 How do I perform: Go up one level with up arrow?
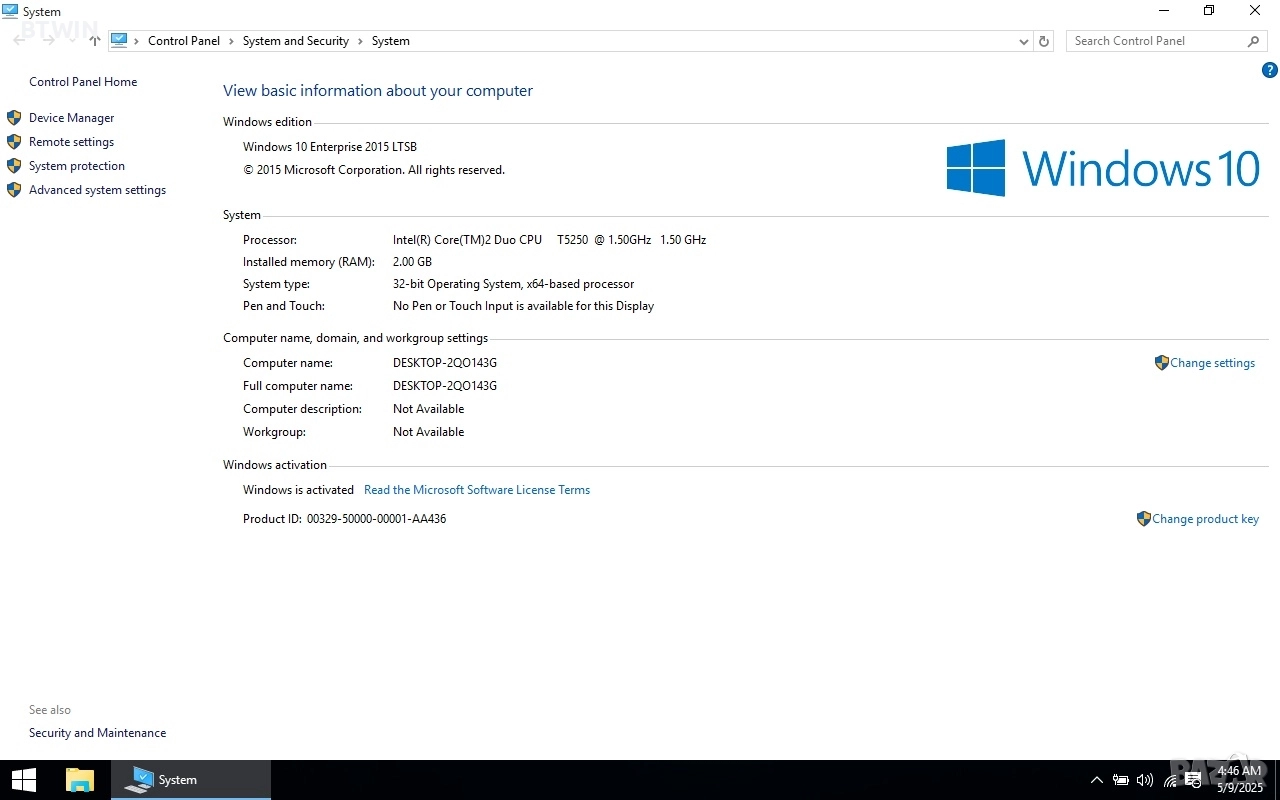pyautogui.click(x=95, y=41)
